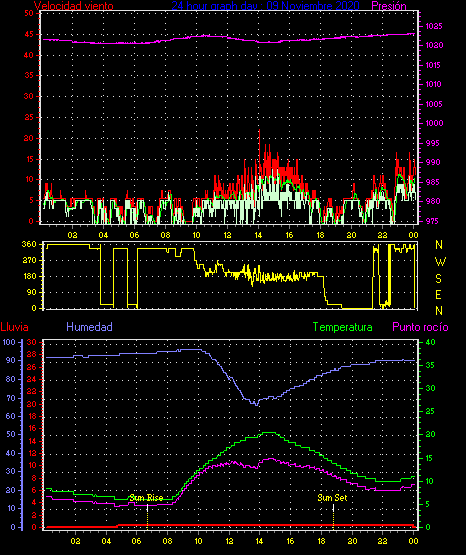The height and width of the screenshot is (555, 466).
Task: Select the 90 humidity axis value in blue
Action: pos(11,360)
